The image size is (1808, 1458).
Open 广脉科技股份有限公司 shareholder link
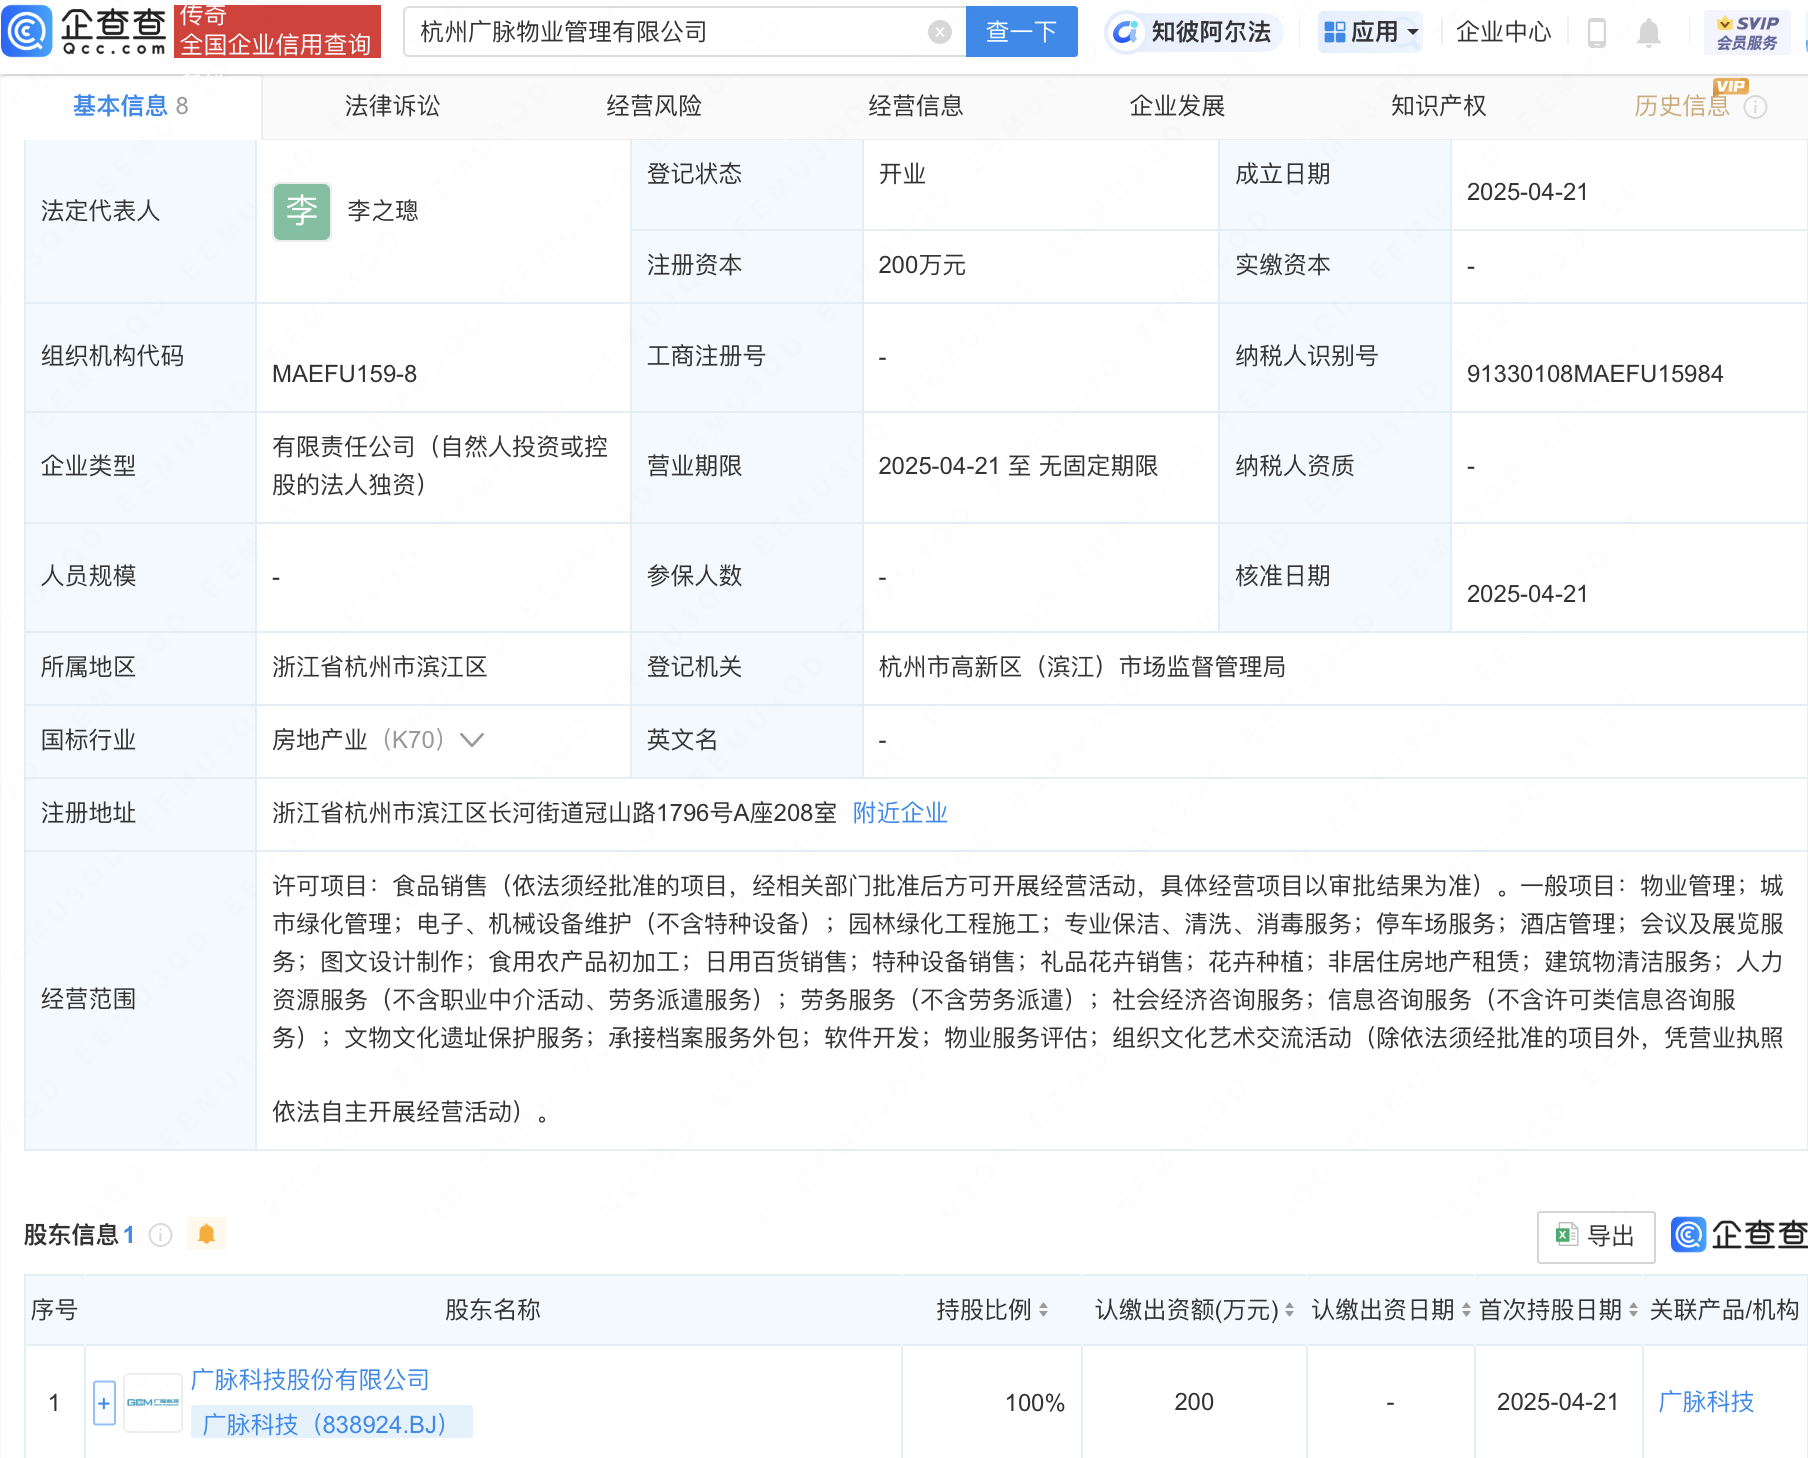click(x=310, y=1380)
